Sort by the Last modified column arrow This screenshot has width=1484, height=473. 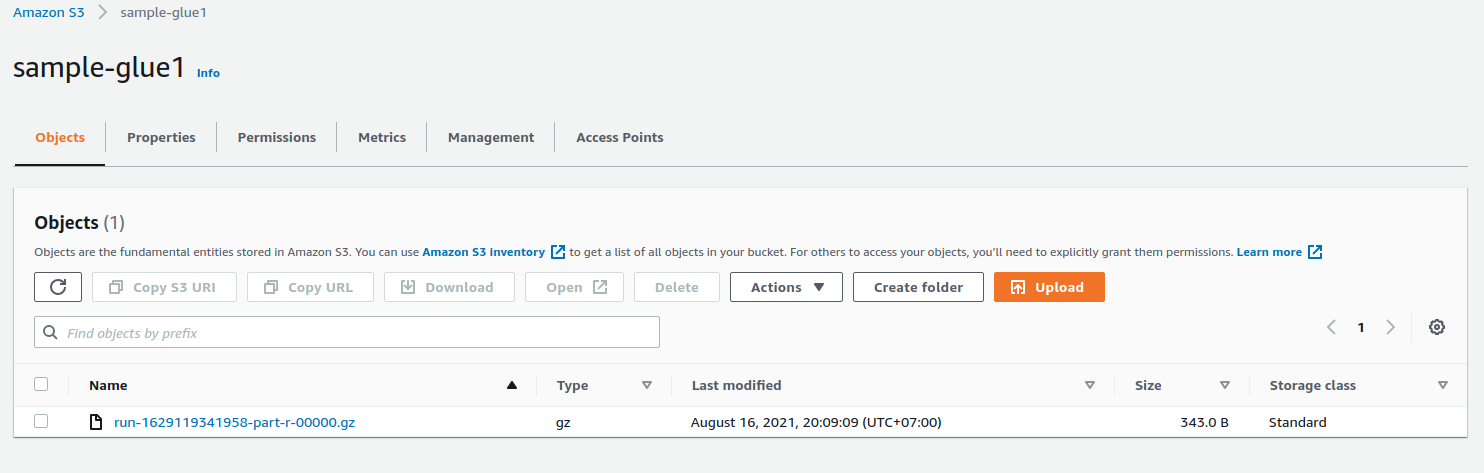pos(1089,385)
